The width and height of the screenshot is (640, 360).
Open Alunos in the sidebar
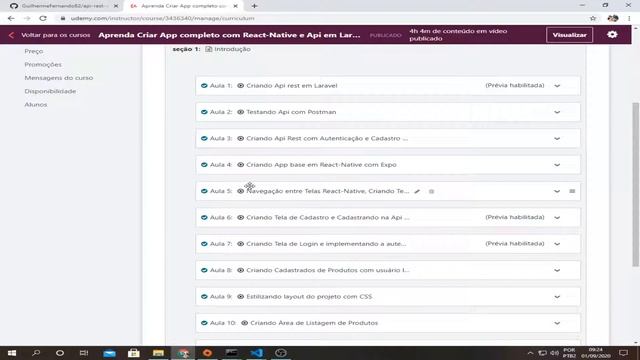(36, 104)
